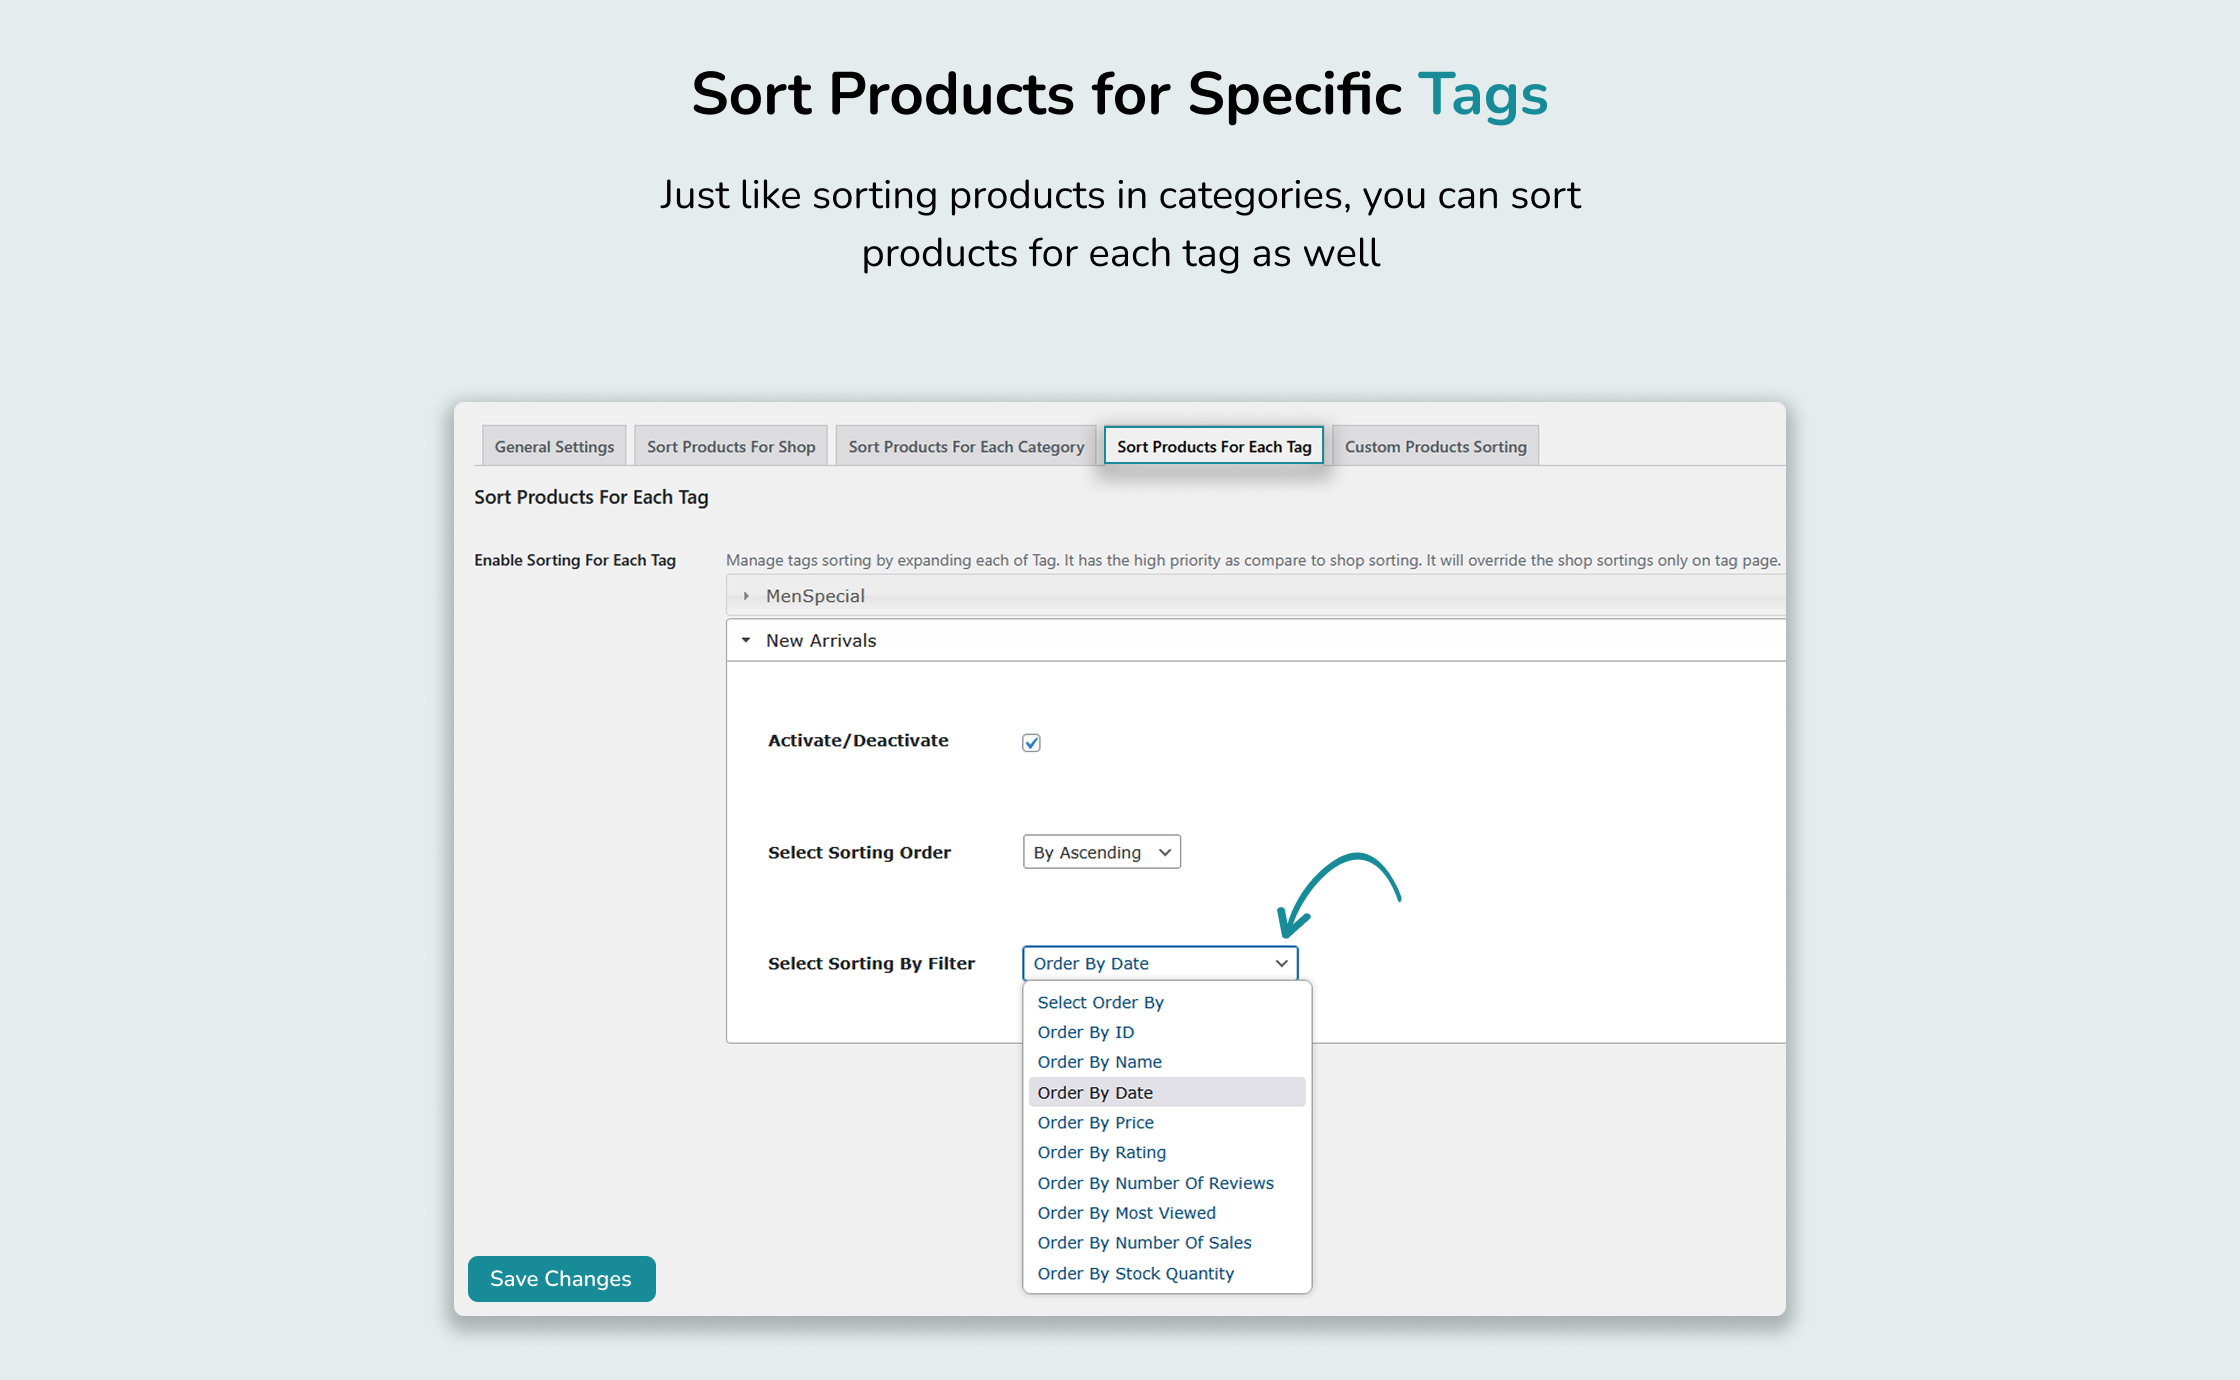Open the Select Sorting Order dropdown
Image resolution: width=2240 pixels, height=1380 pixels.
point(1101,852)
